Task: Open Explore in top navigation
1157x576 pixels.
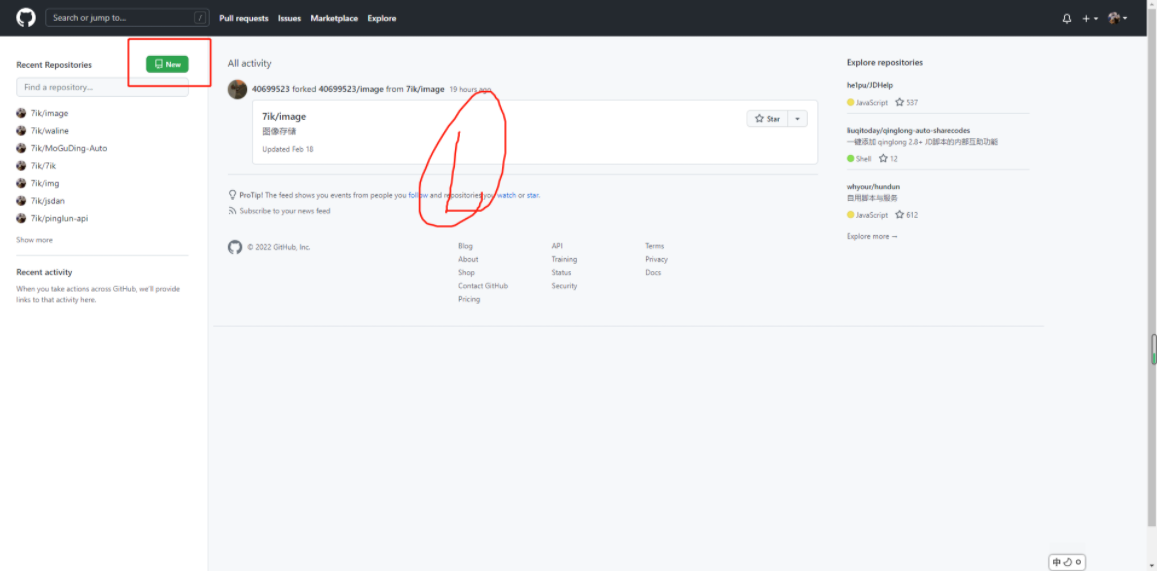Action: tap(381, 18)
